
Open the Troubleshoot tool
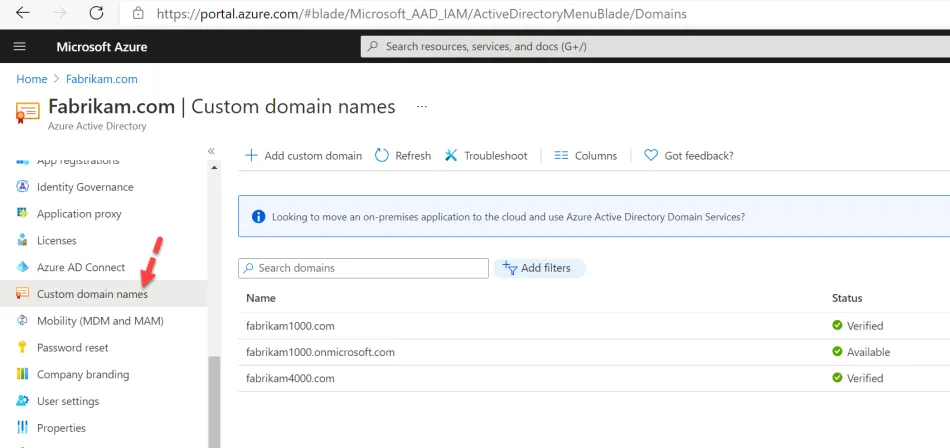tap(486, 156)
